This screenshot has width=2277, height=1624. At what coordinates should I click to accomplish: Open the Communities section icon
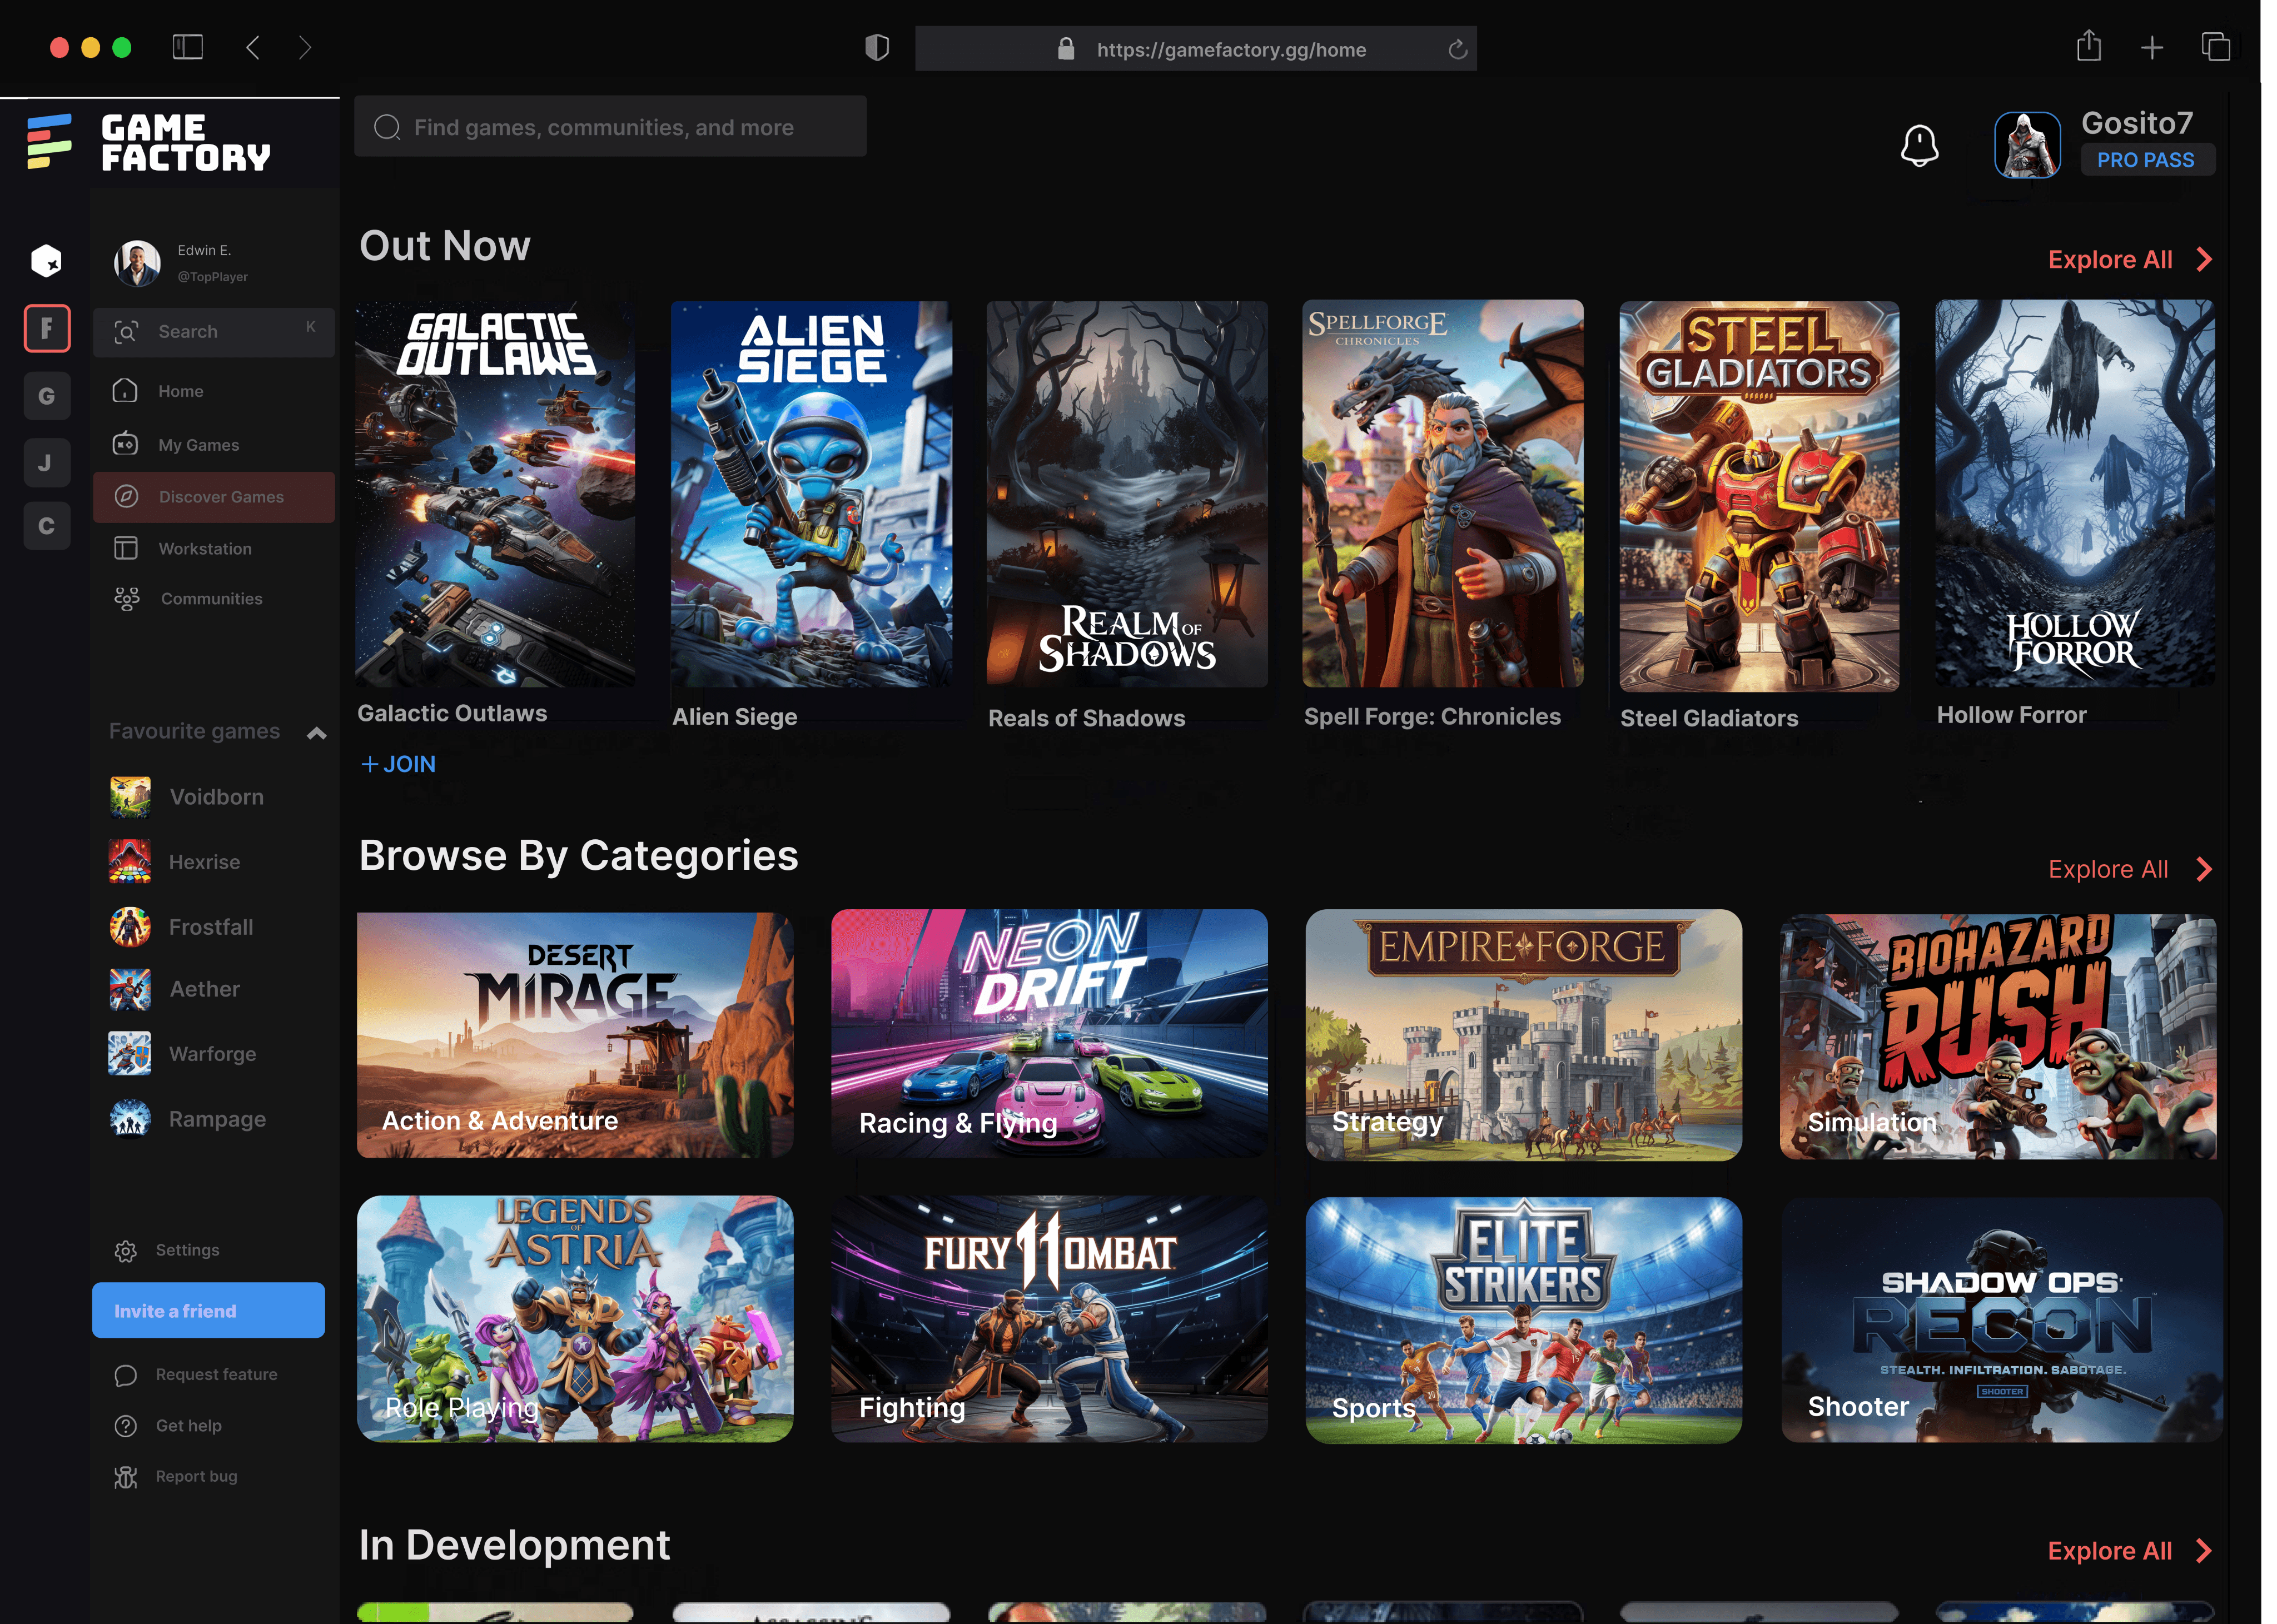(127, 597)
